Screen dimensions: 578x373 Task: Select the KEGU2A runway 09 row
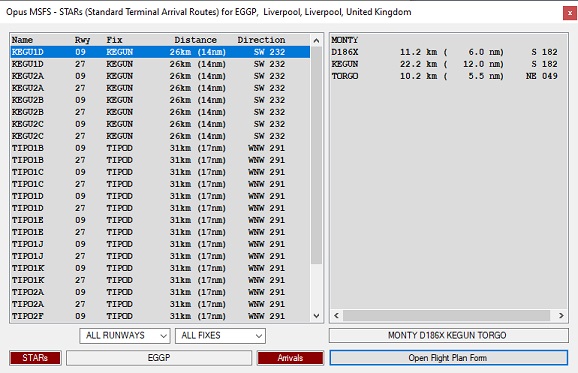coord(160,76)
